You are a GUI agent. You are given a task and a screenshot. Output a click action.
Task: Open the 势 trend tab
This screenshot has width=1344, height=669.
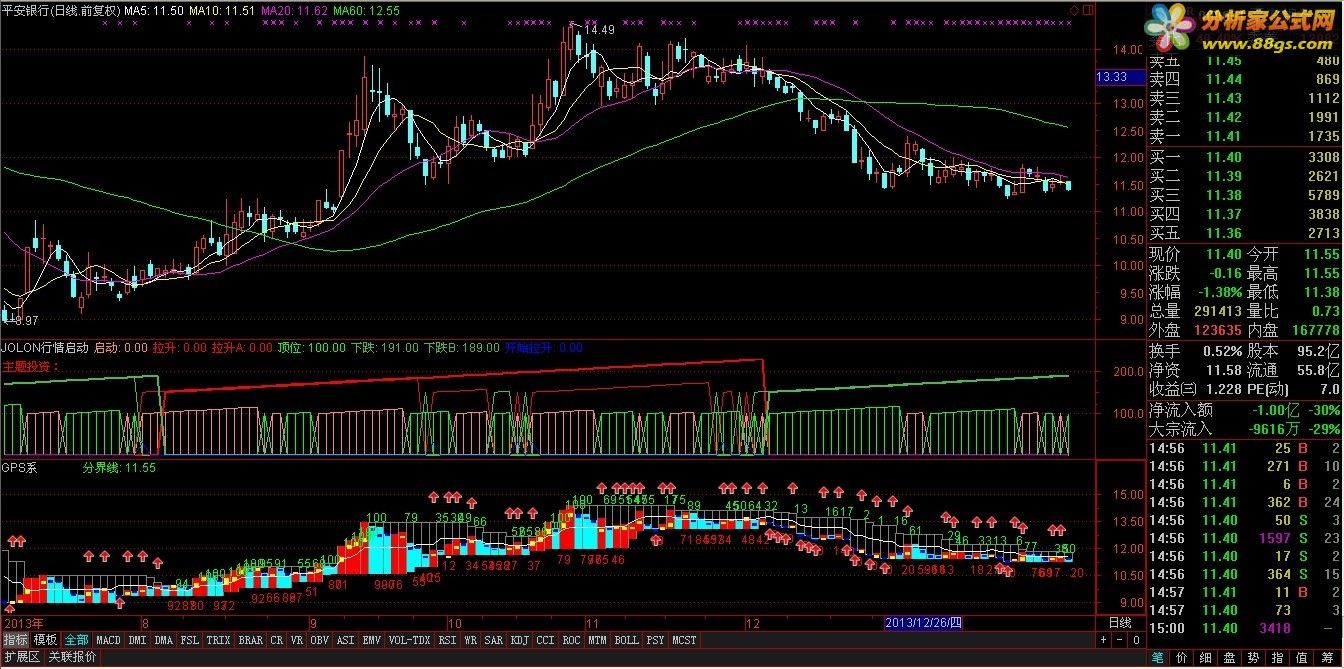1254,658
